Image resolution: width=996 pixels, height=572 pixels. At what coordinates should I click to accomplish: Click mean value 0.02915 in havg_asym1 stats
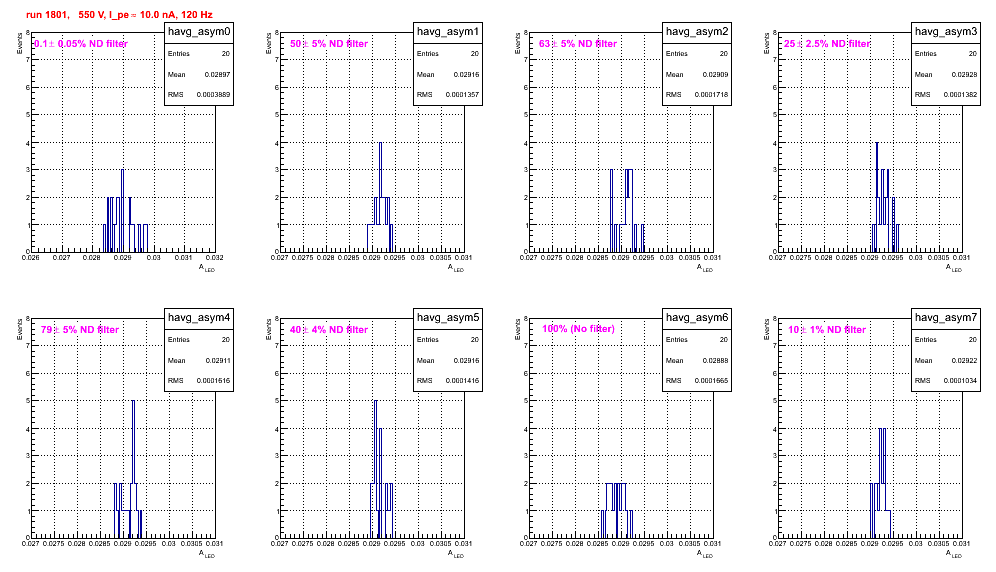(466, 74)
